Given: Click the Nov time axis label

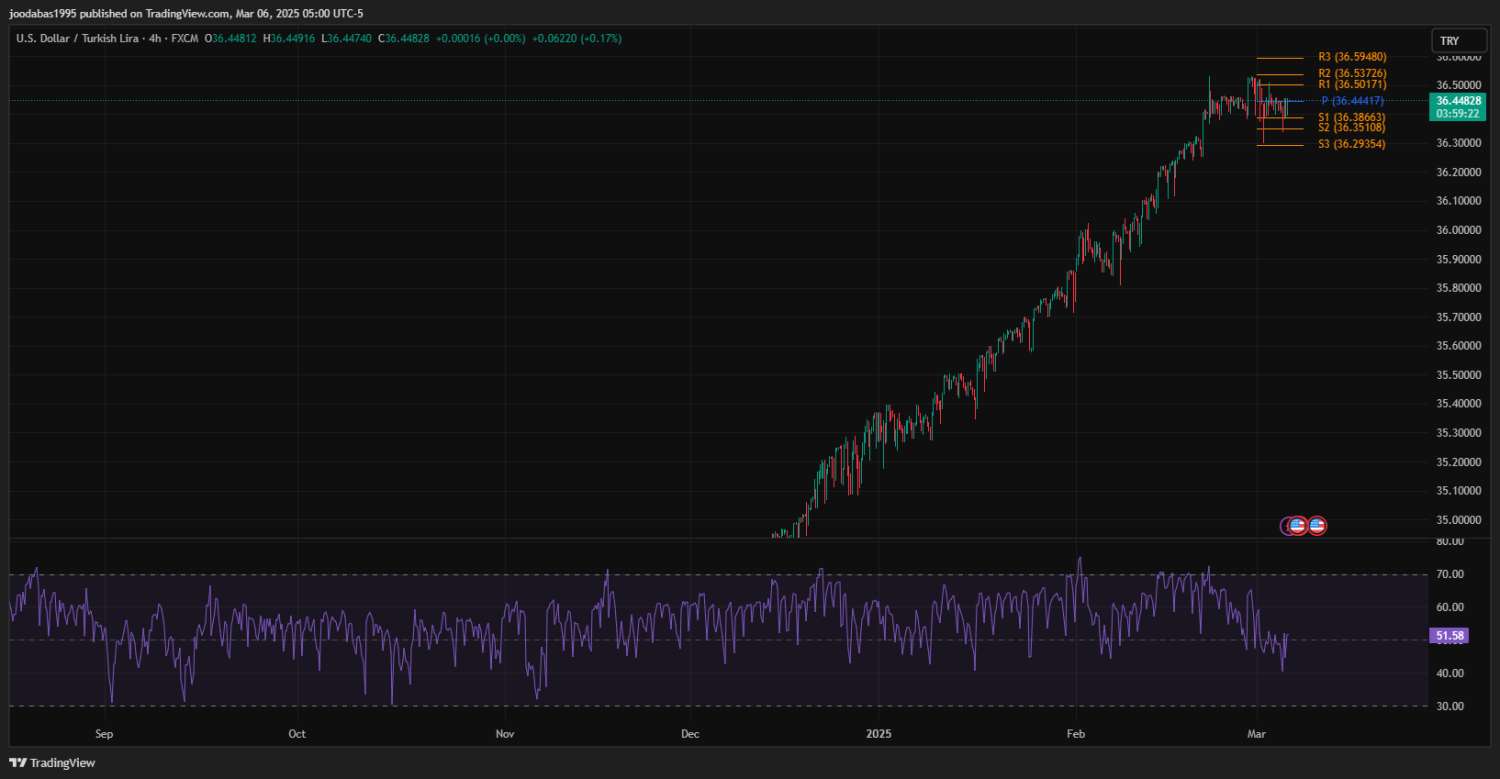Looking at the screenshot, I should click(505, 734).
